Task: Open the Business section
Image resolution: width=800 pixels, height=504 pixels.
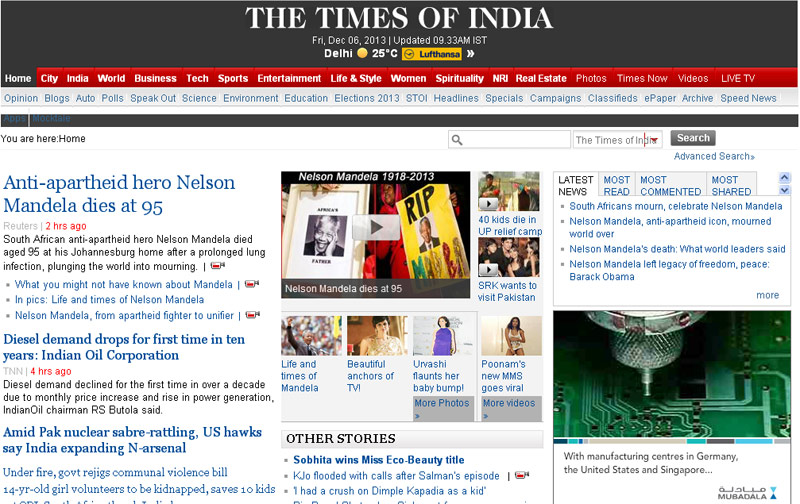Action: (x=156, y=78)
